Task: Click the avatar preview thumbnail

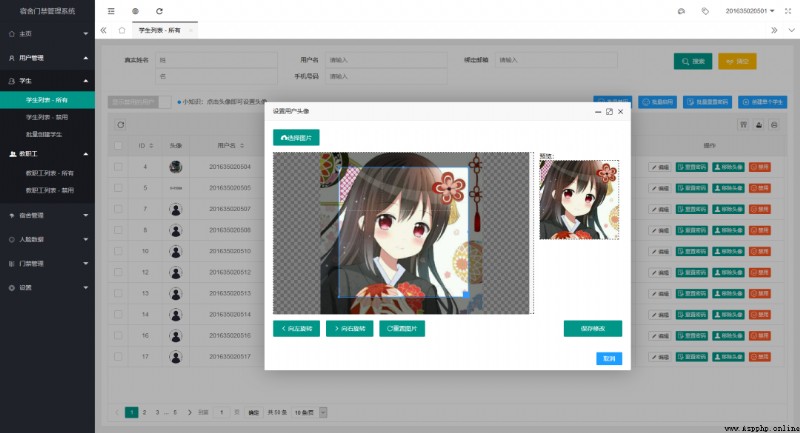Action: pos(579,199)
